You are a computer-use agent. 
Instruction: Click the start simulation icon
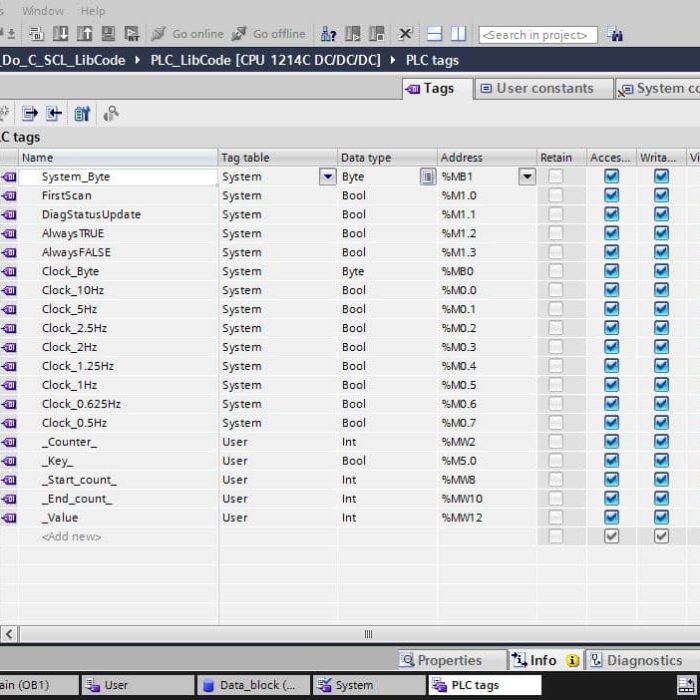(108, 34)
